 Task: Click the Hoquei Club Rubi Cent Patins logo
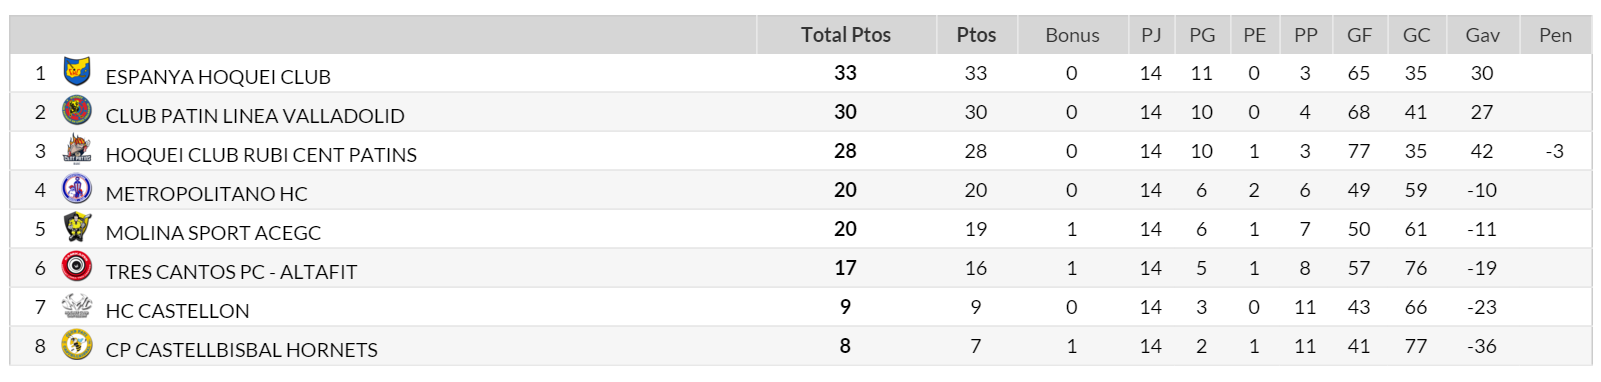pyautogui.click(x=77, y=149)
